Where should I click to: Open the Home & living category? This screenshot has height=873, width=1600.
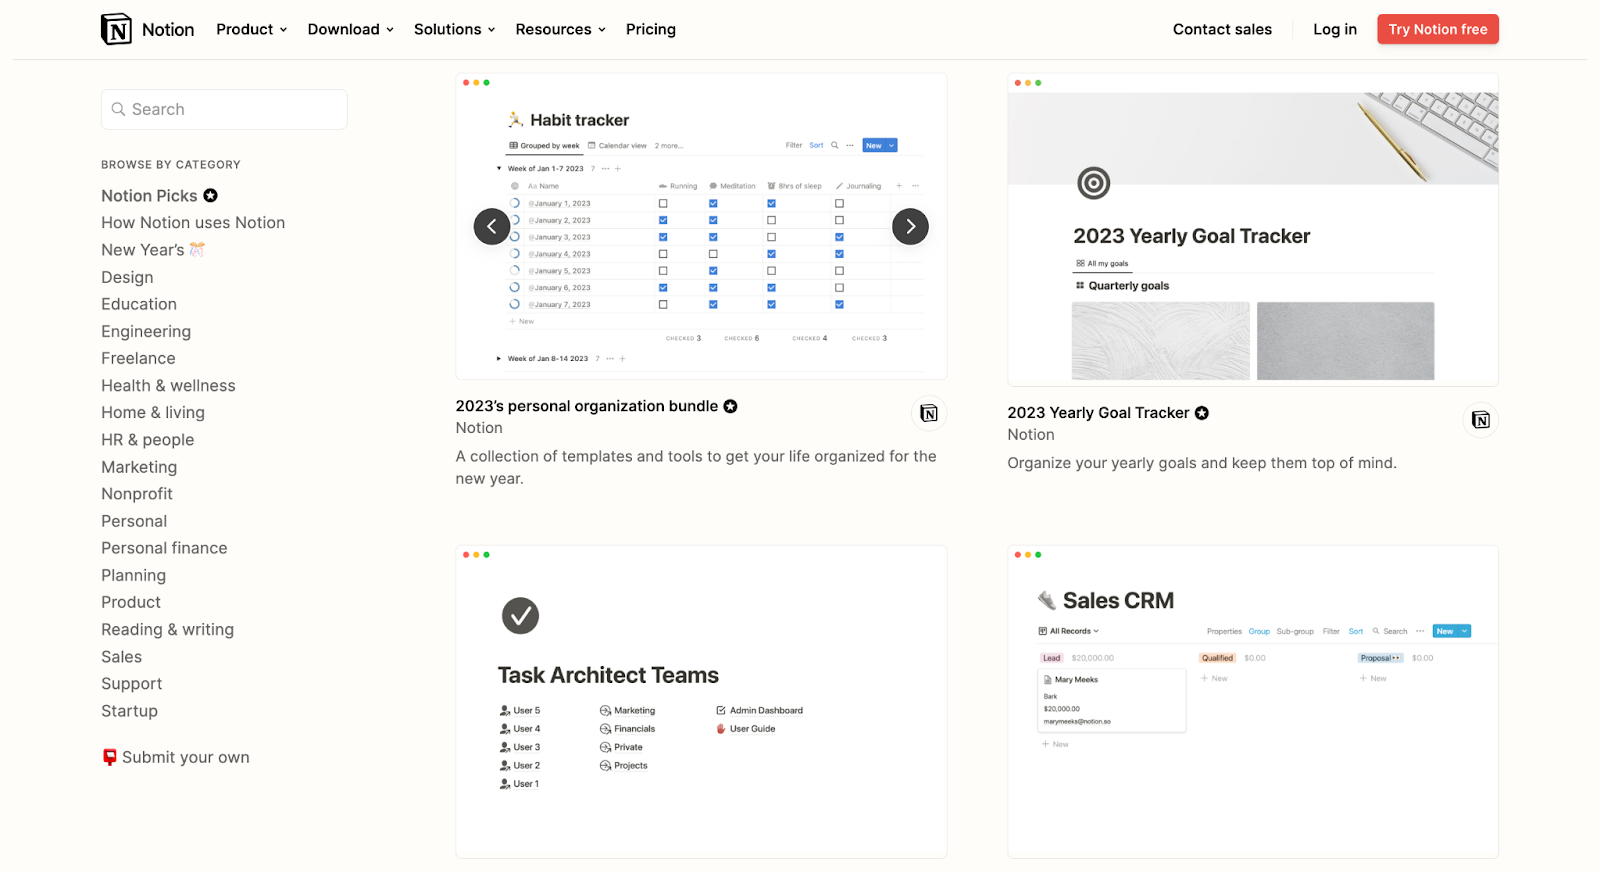[153, 412]
